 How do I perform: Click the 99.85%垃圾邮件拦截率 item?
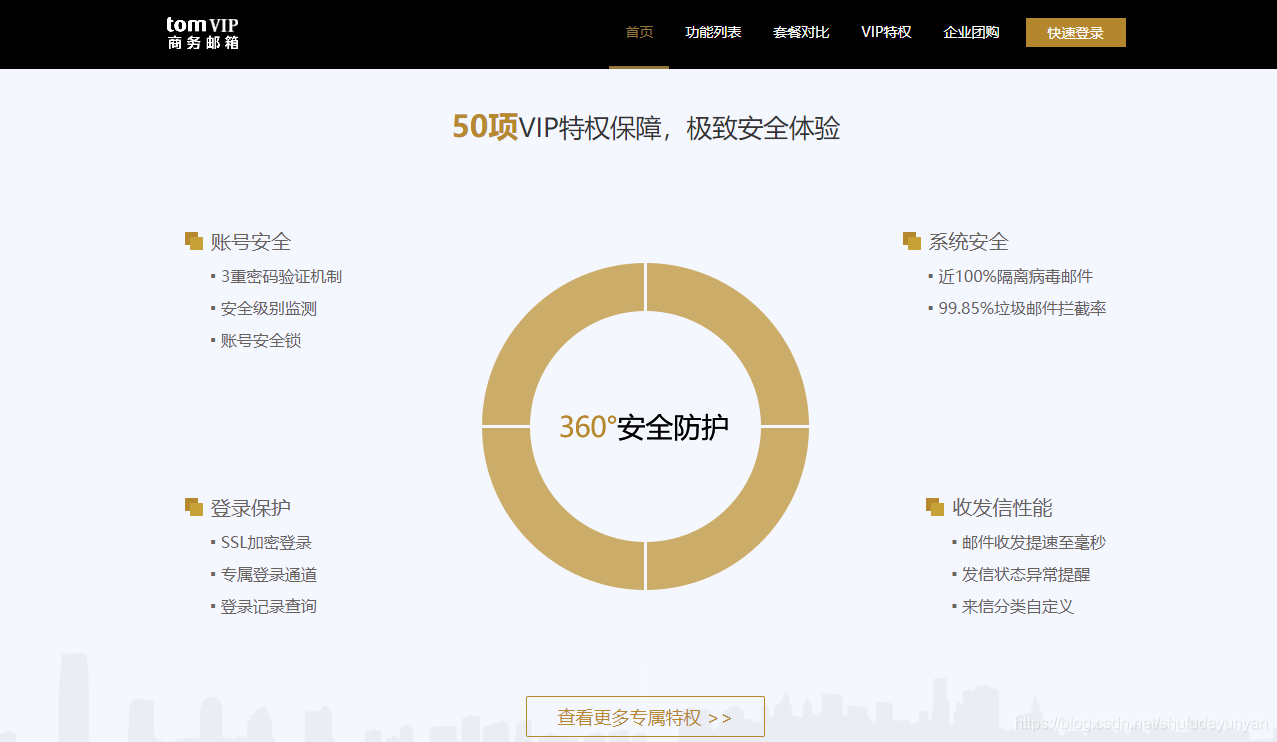pyautogui.click(x=1022, y=309)
